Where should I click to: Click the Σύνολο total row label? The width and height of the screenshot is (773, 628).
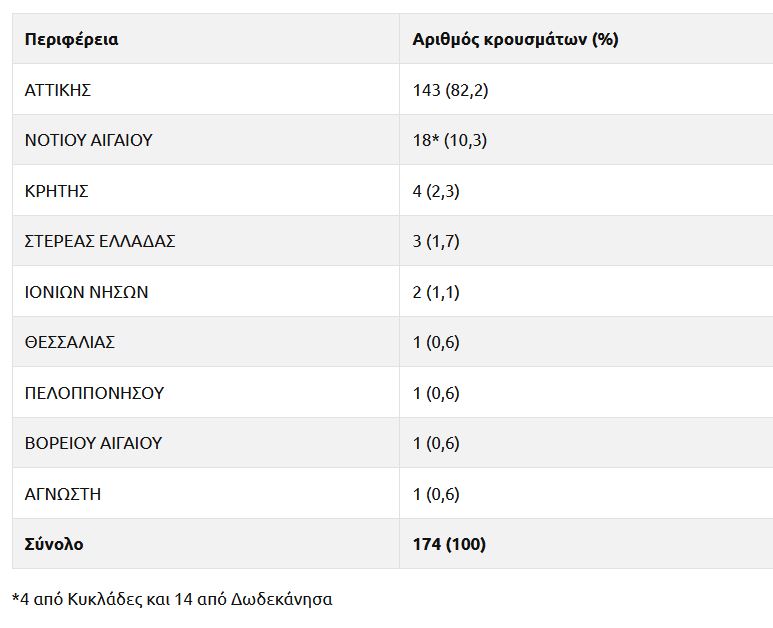pyautogui.click(x=54, y=544)
